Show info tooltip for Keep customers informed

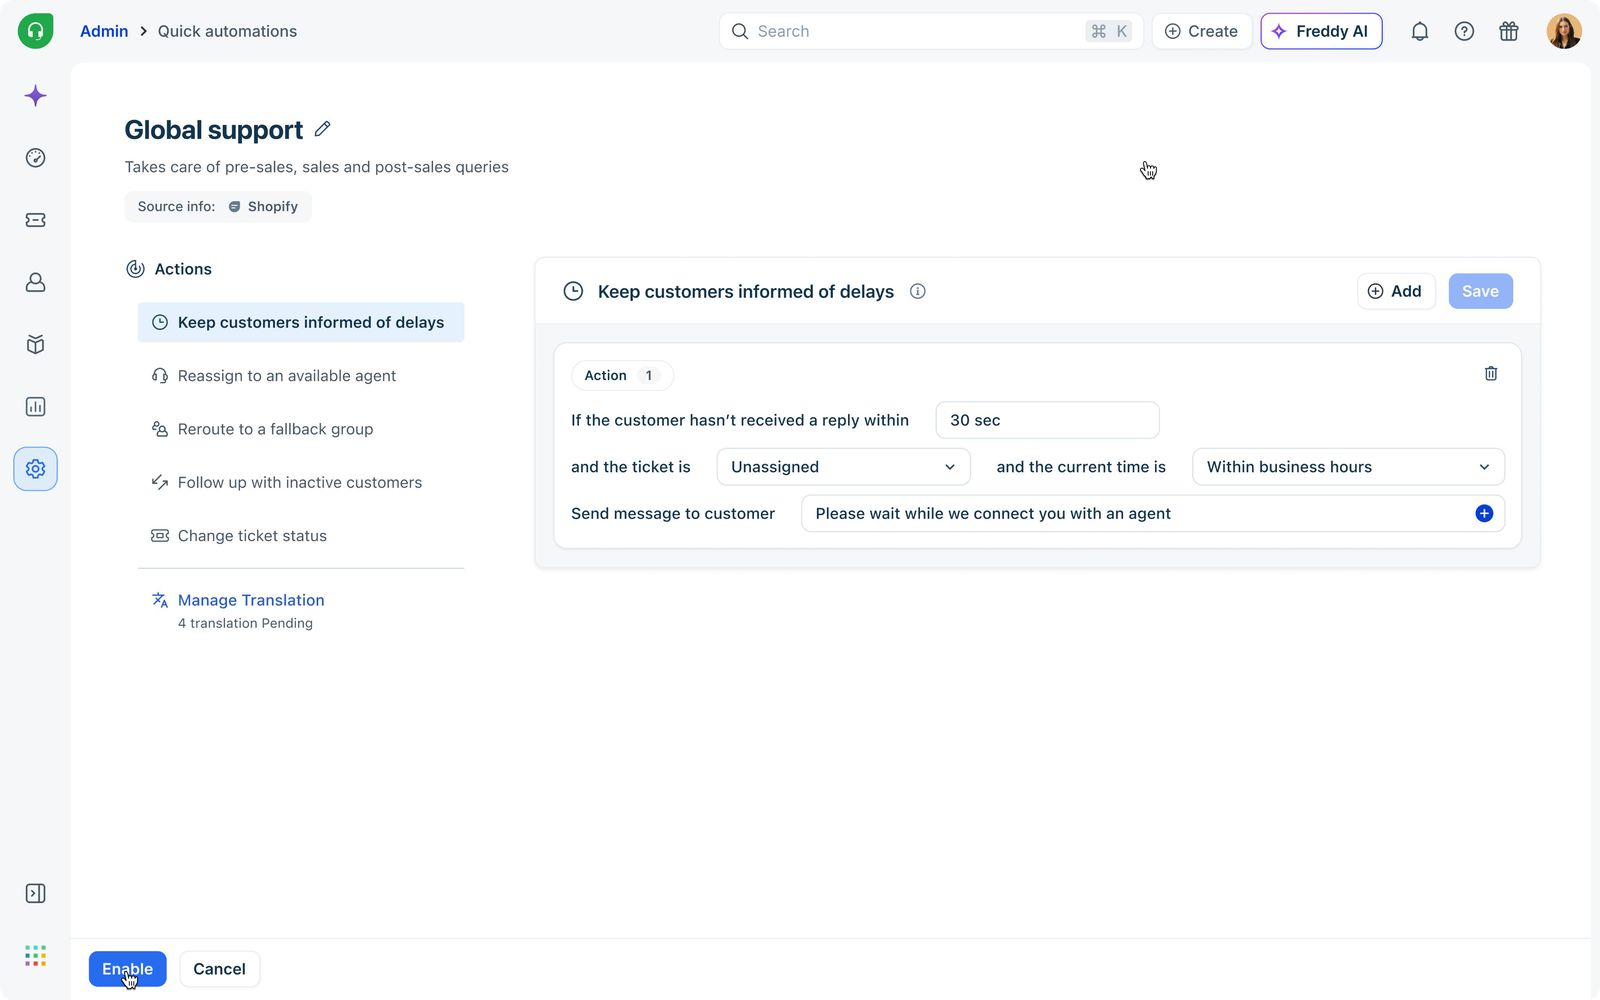pos(917,291)
